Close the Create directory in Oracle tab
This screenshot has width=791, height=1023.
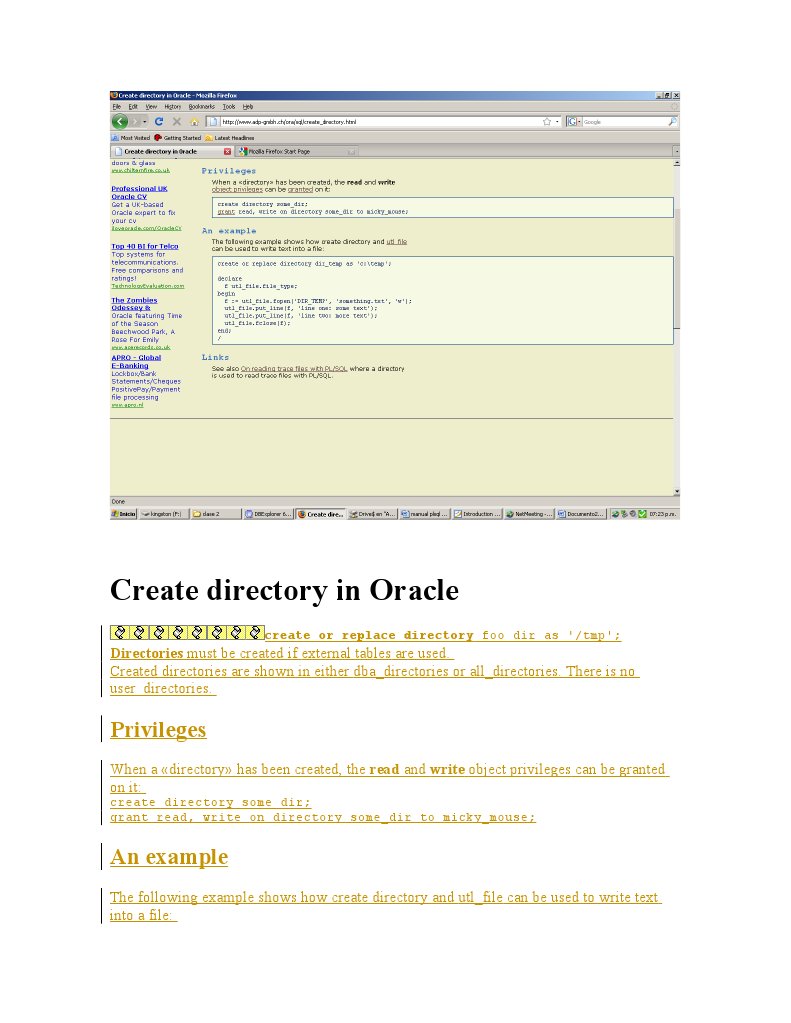pos(227,151)
